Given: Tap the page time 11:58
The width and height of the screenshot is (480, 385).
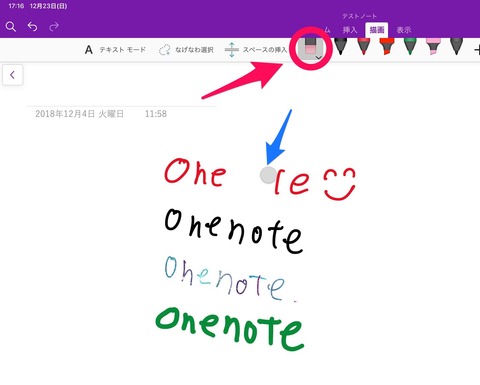Looking at the screenshot, I should pos(156,114).
